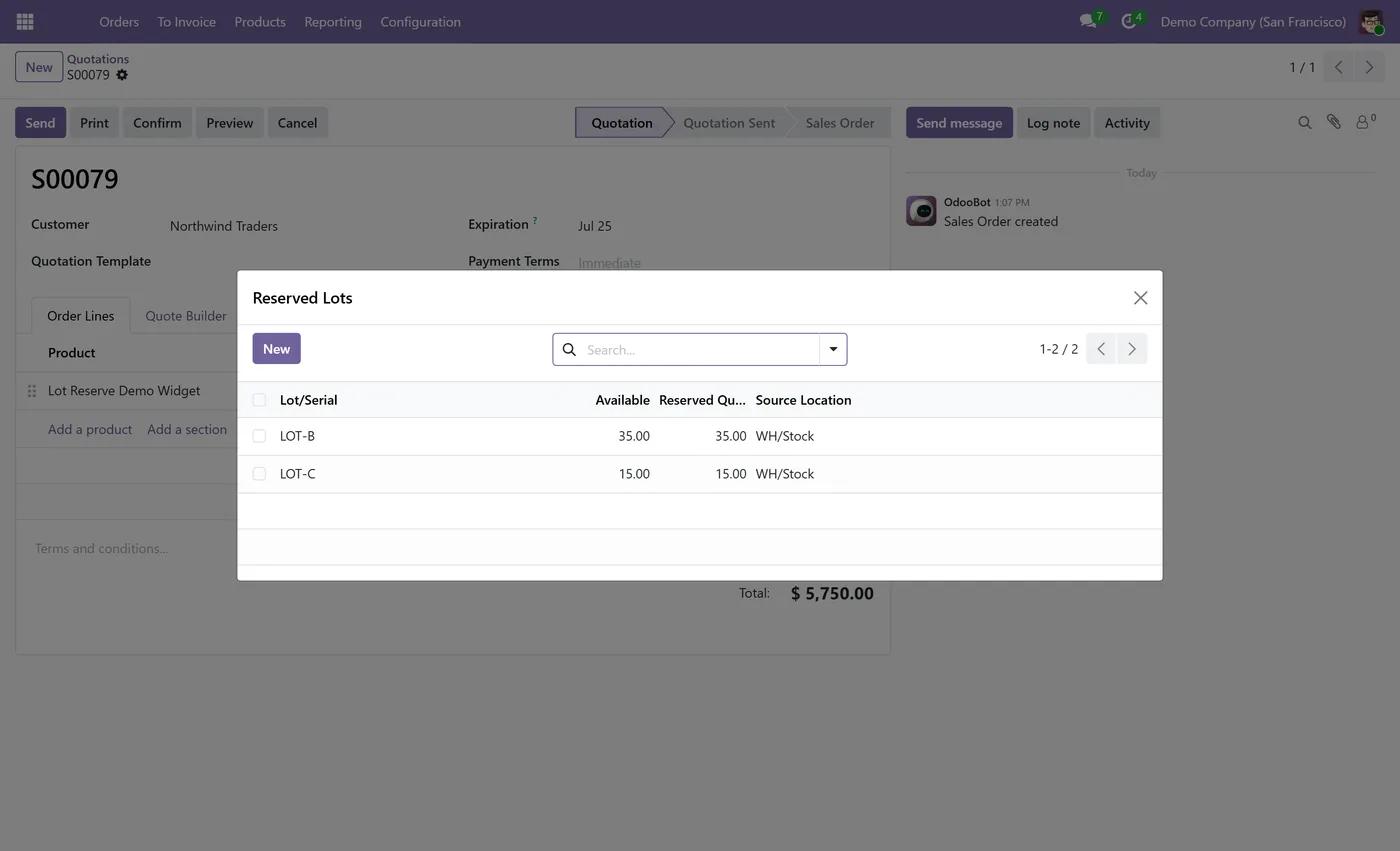Select the Quotation Sent status stage

coord(729,122)
